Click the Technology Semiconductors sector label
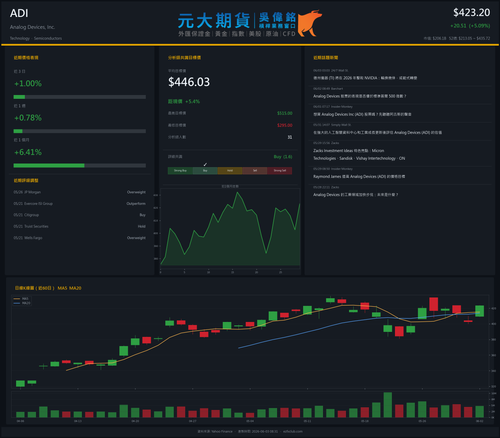The width and height of the screenshot is (500, 438). (x=36, y=38)
